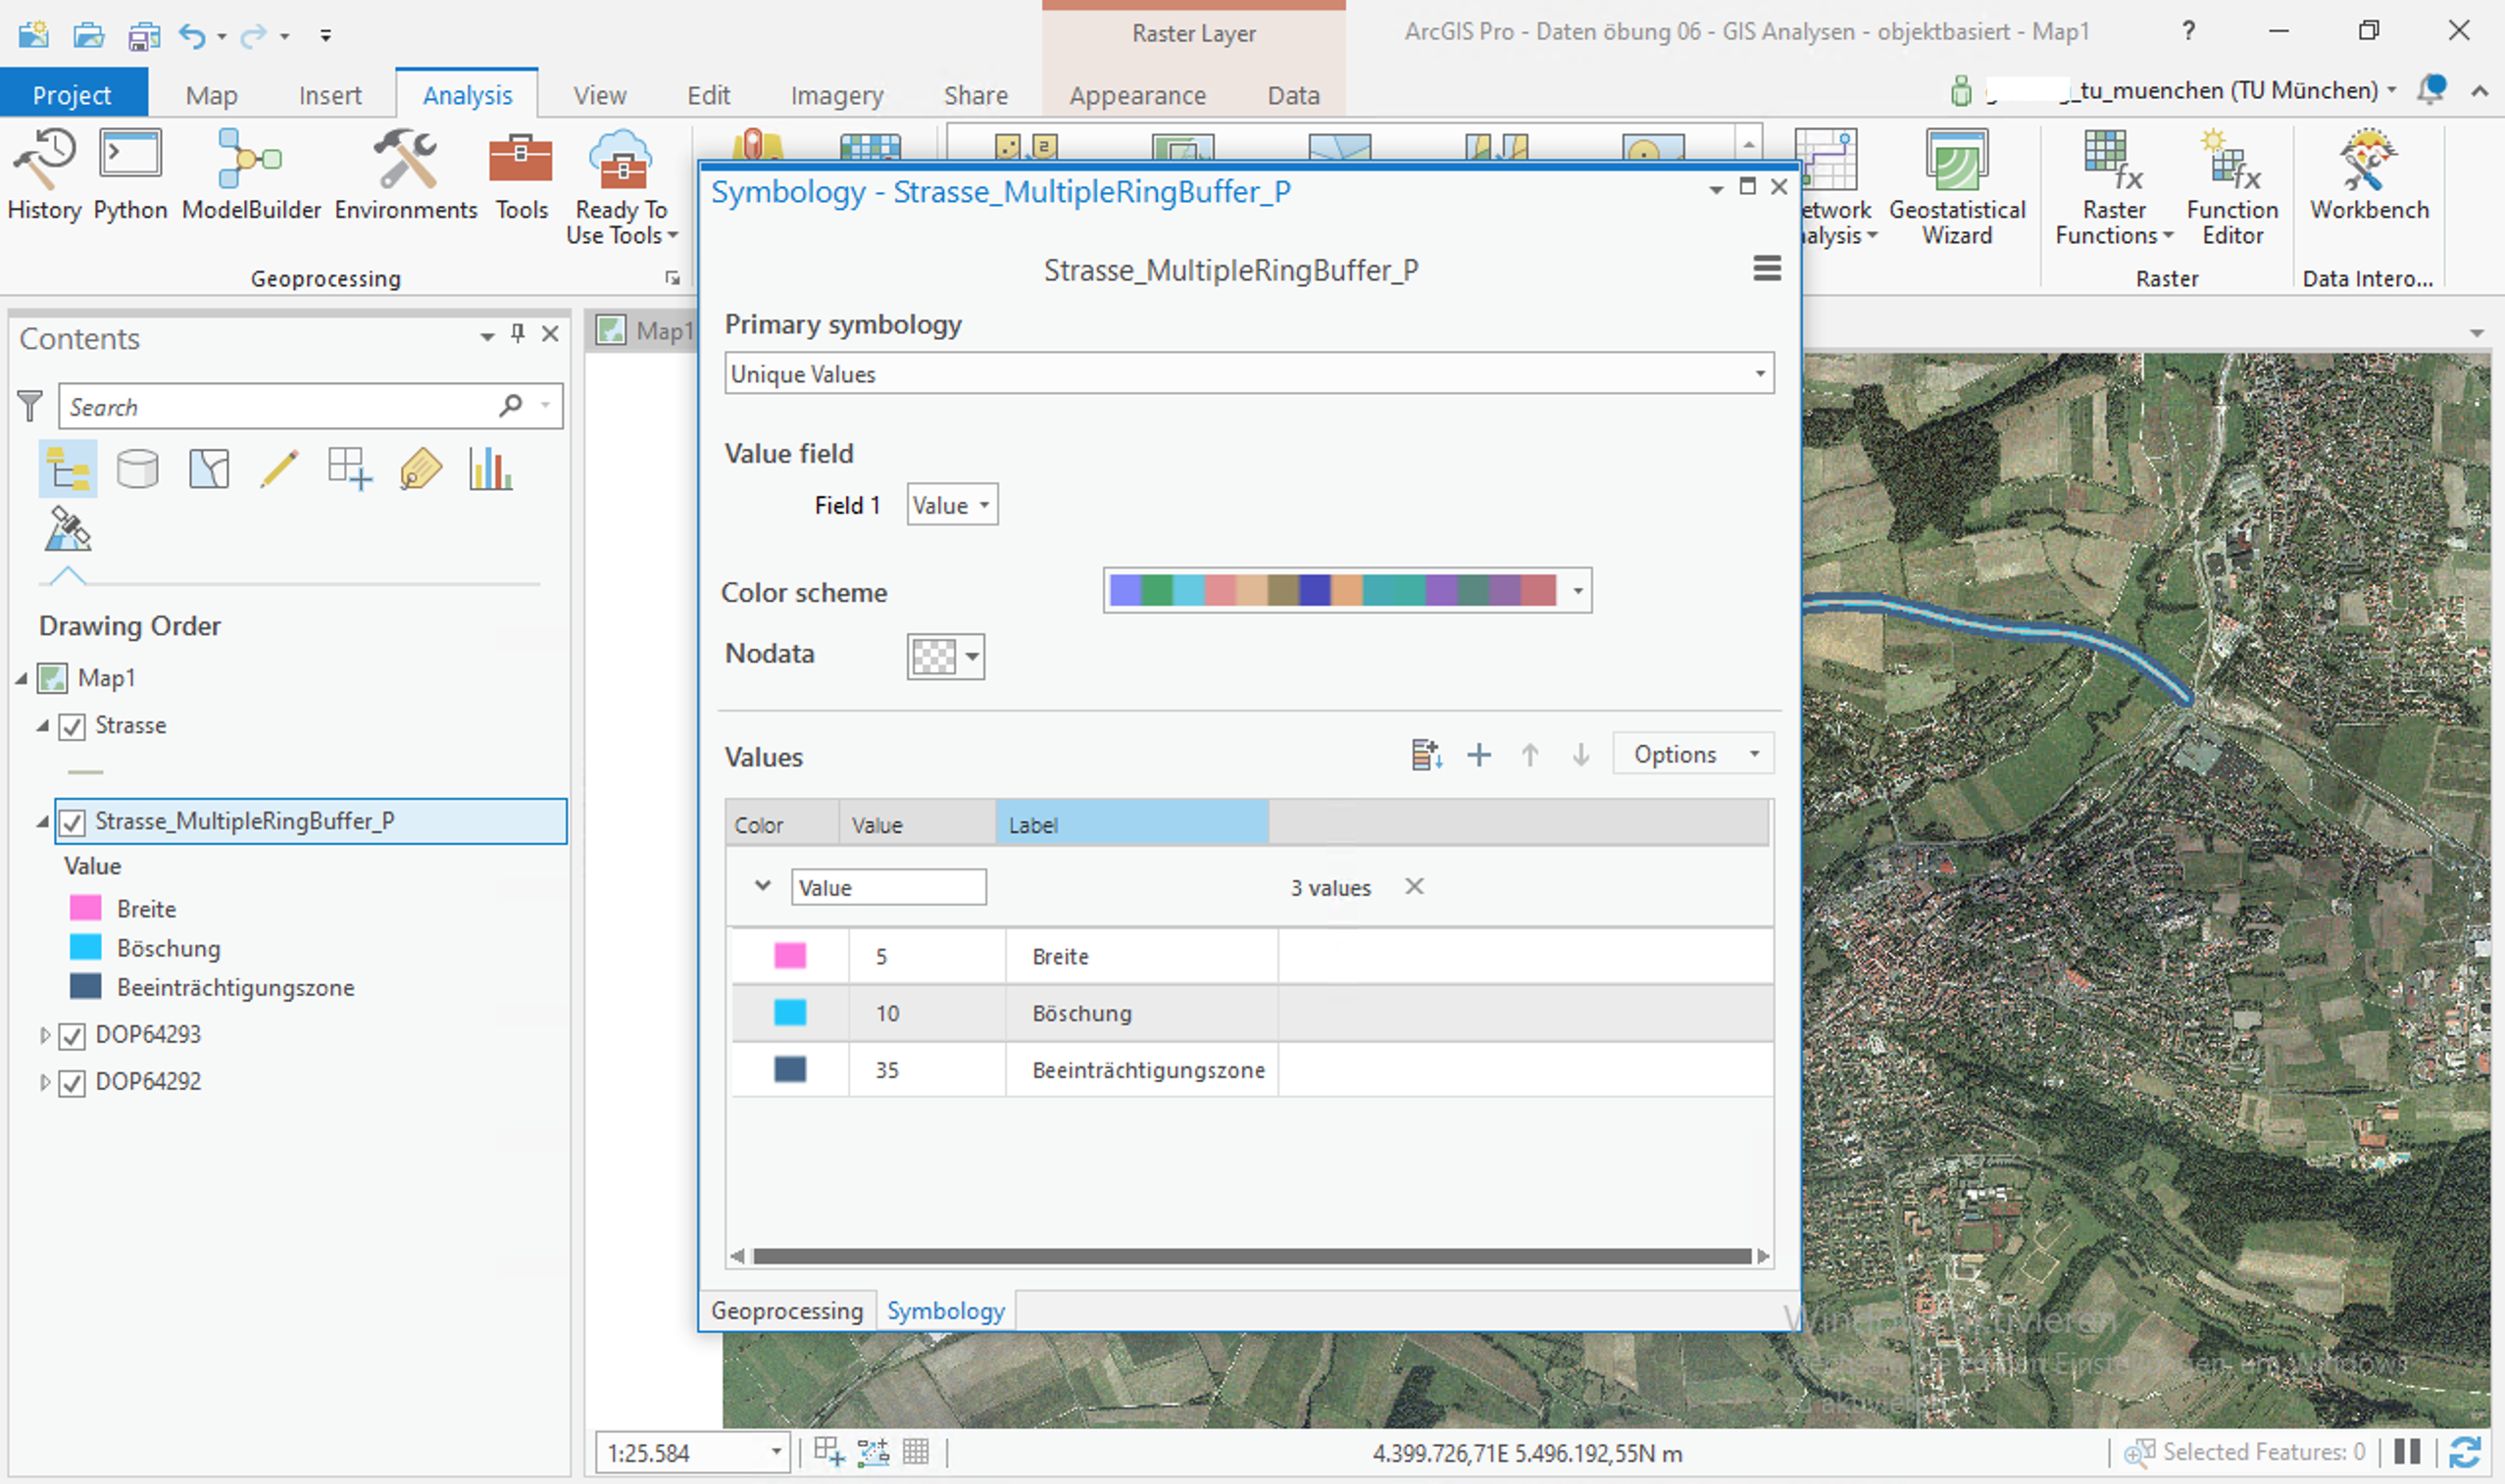The height and width of the screenshot is (1484, 2505).
Task: Switch to the Geoprocessing pane tab
Action: [x=787, y=1310]
